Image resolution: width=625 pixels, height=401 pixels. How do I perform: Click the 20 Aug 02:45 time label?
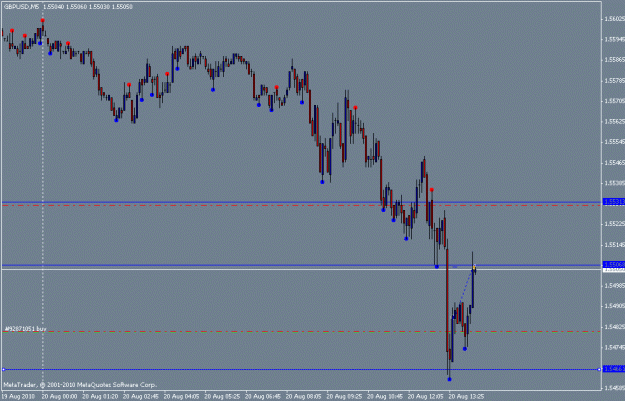coord(141,397)
